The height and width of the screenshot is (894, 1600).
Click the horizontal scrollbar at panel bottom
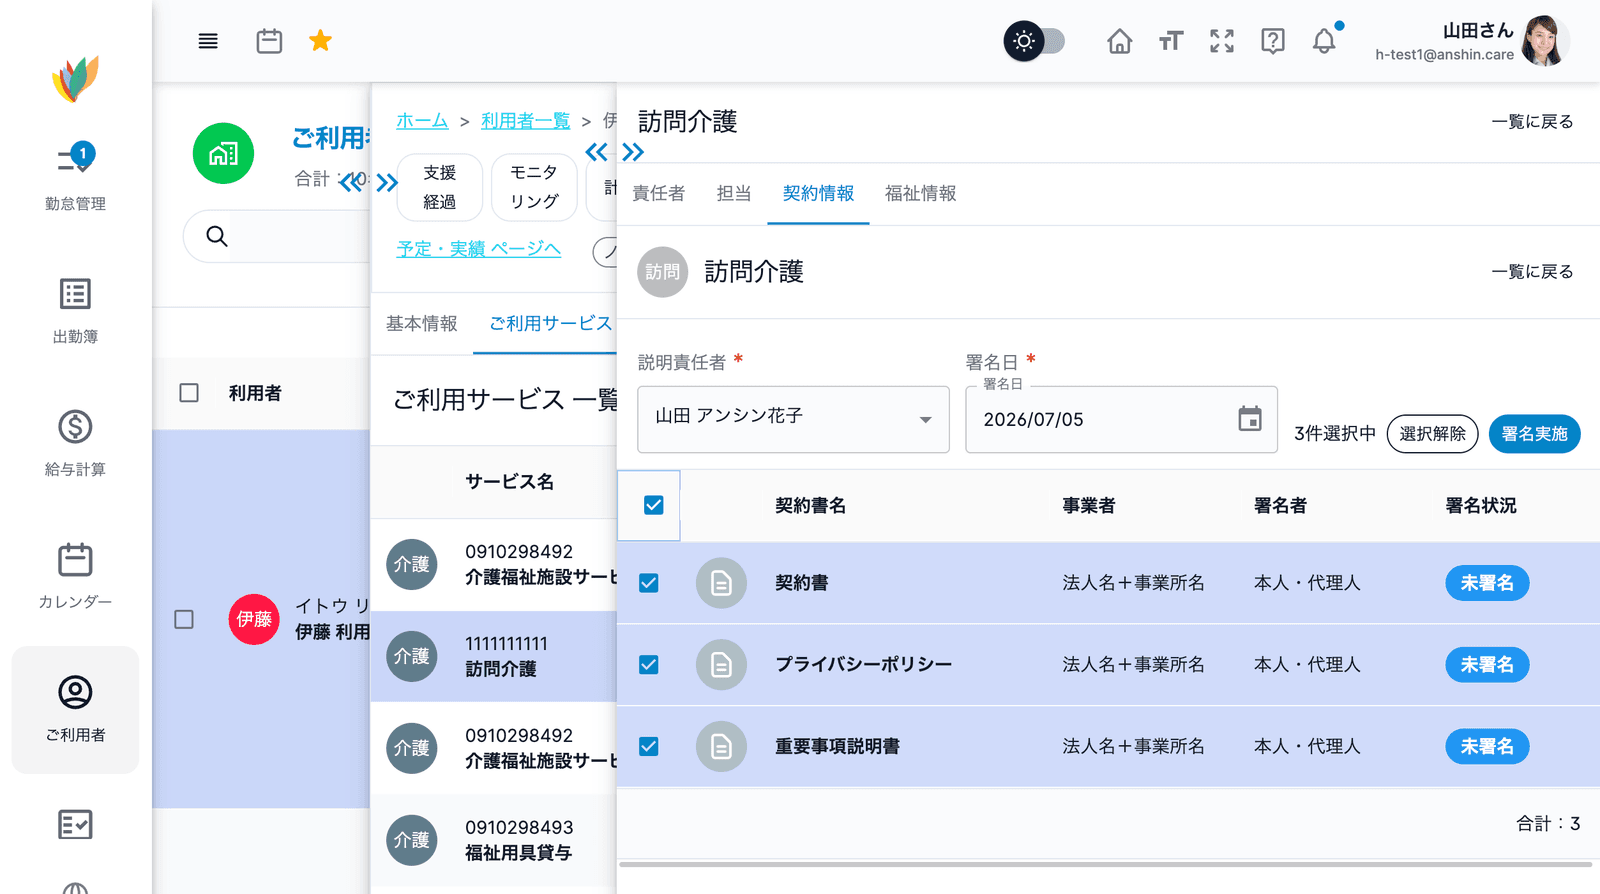[1105, 864]
